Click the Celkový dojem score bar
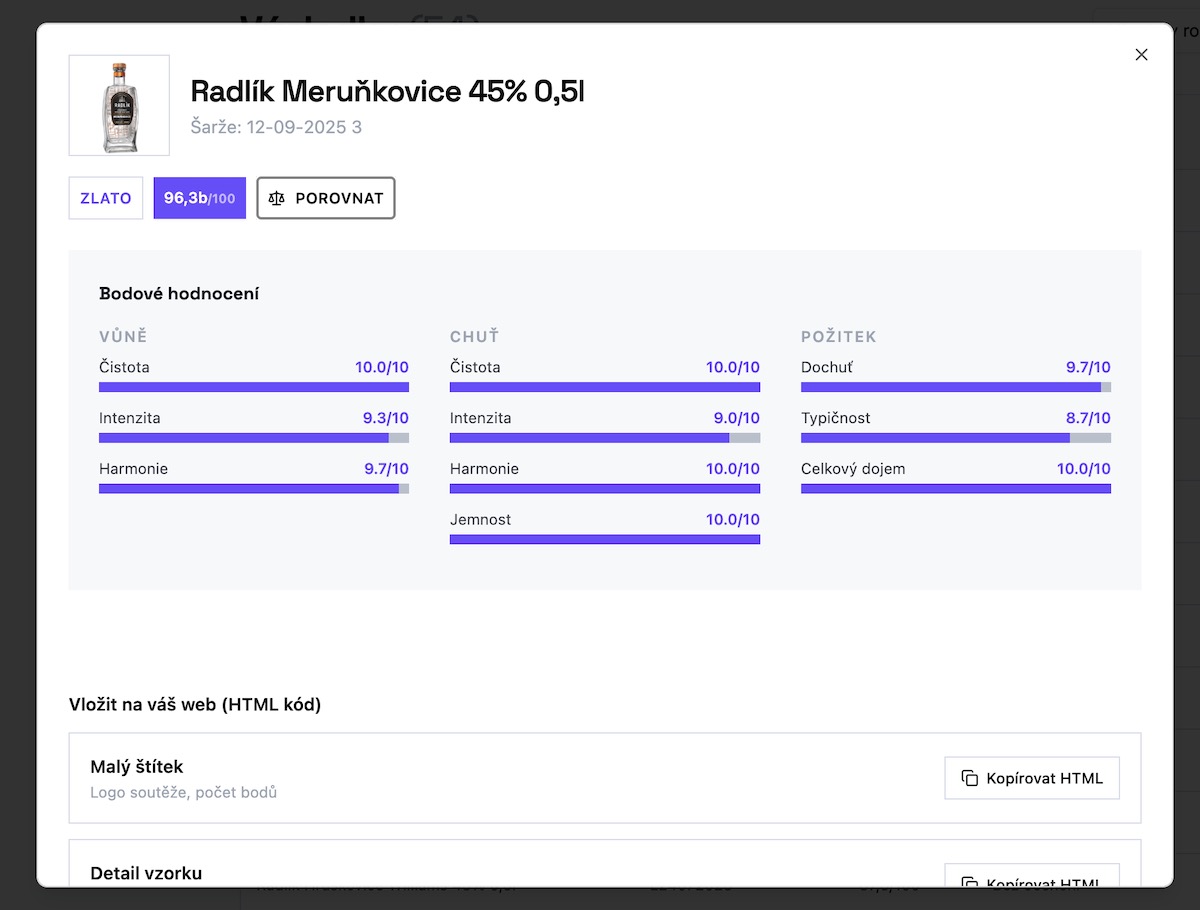The width and height of the screenshot is (1200, 910). pos(956,489)
